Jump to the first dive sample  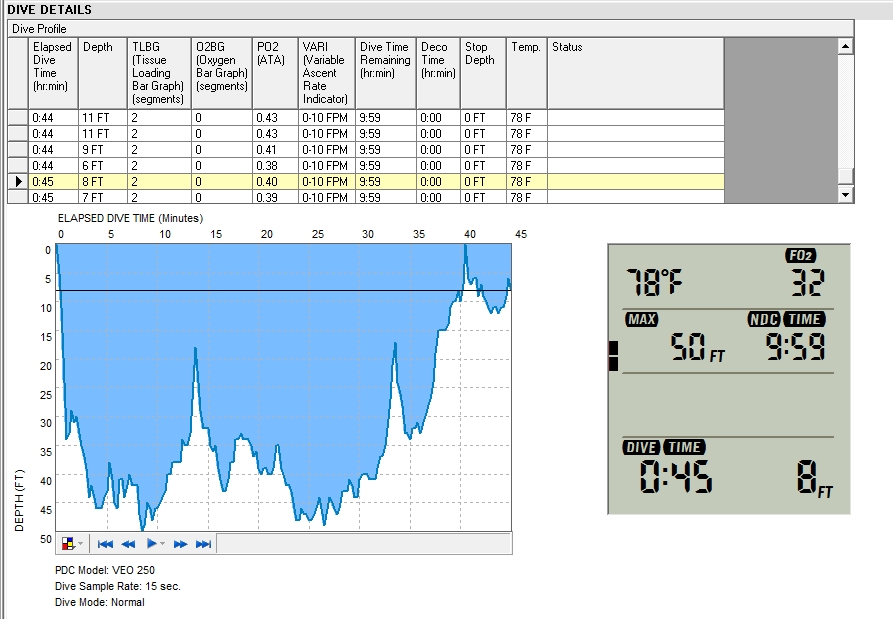click(105, 544)
